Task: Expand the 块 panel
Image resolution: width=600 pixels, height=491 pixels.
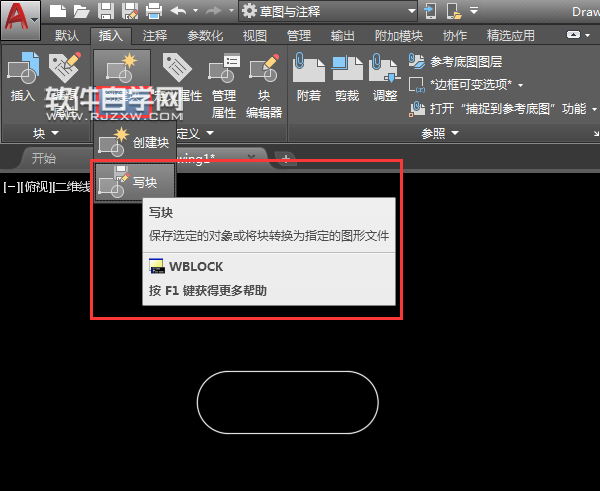Action: click(x=45, y=133)
